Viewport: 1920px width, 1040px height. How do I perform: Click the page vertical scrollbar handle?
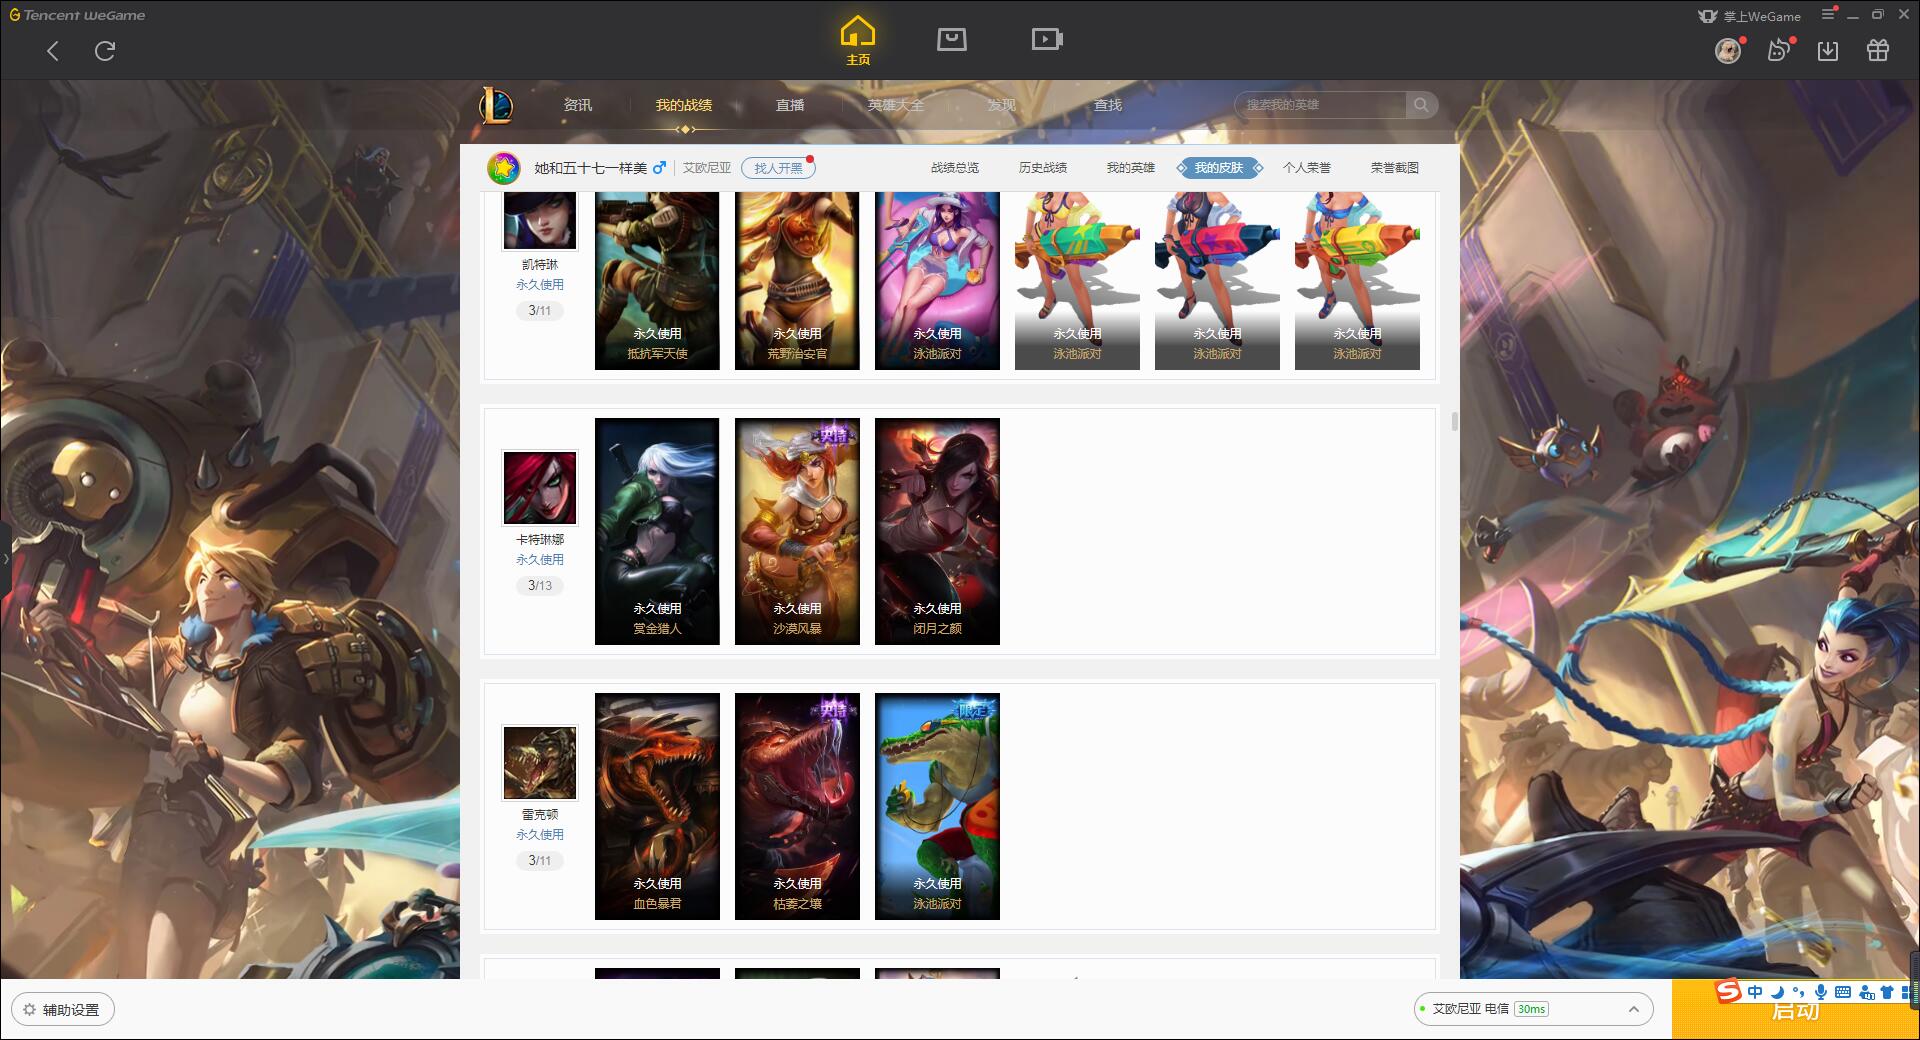coord(1454,421)
